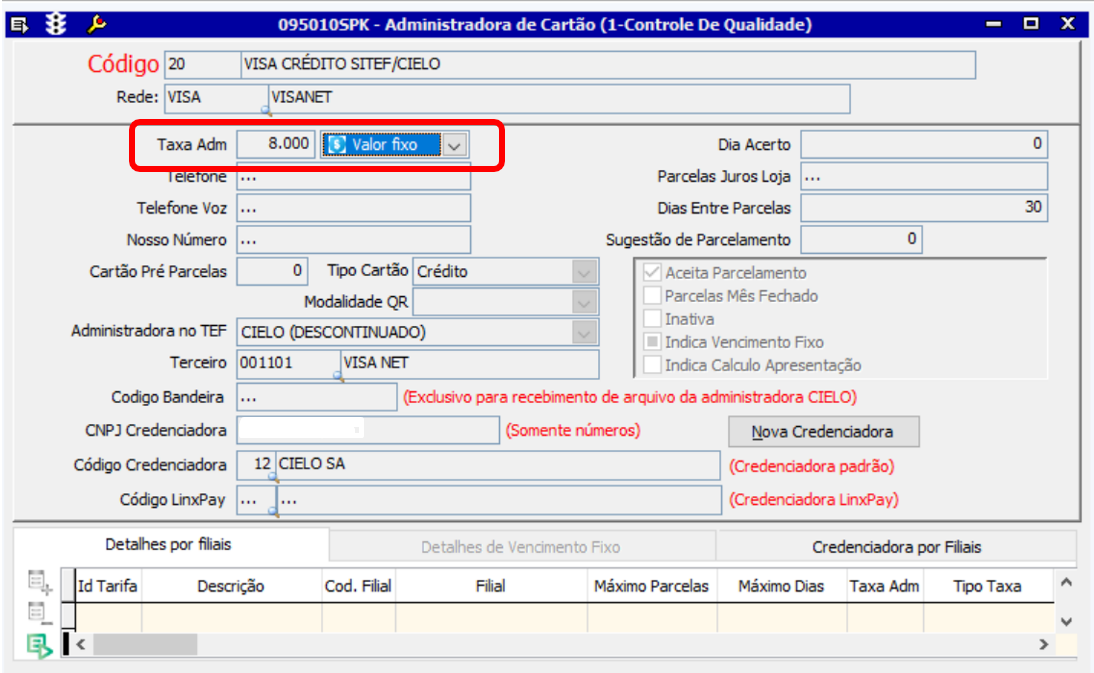
Task: Click the VISA CRÉDITO SITEF/CIELO description field
Action: click(x=608, y=64)
